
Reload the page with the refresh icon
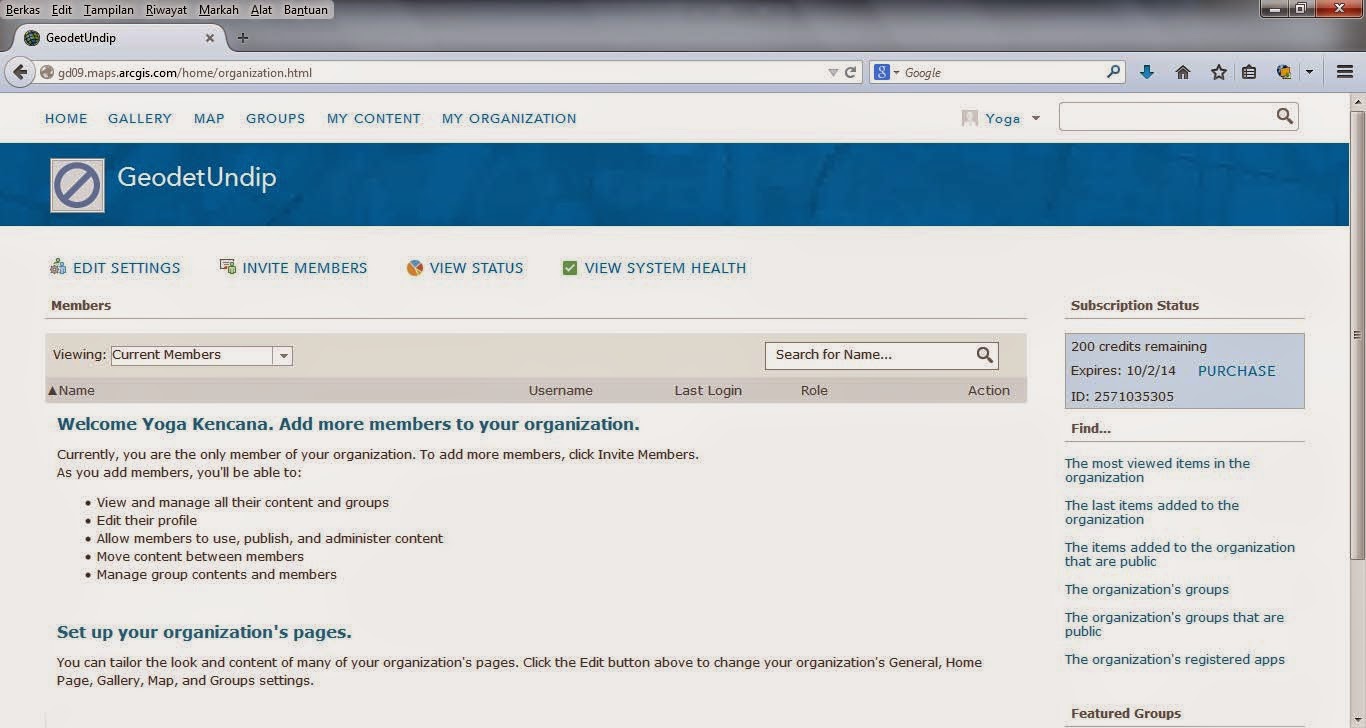tap(850, 72)
